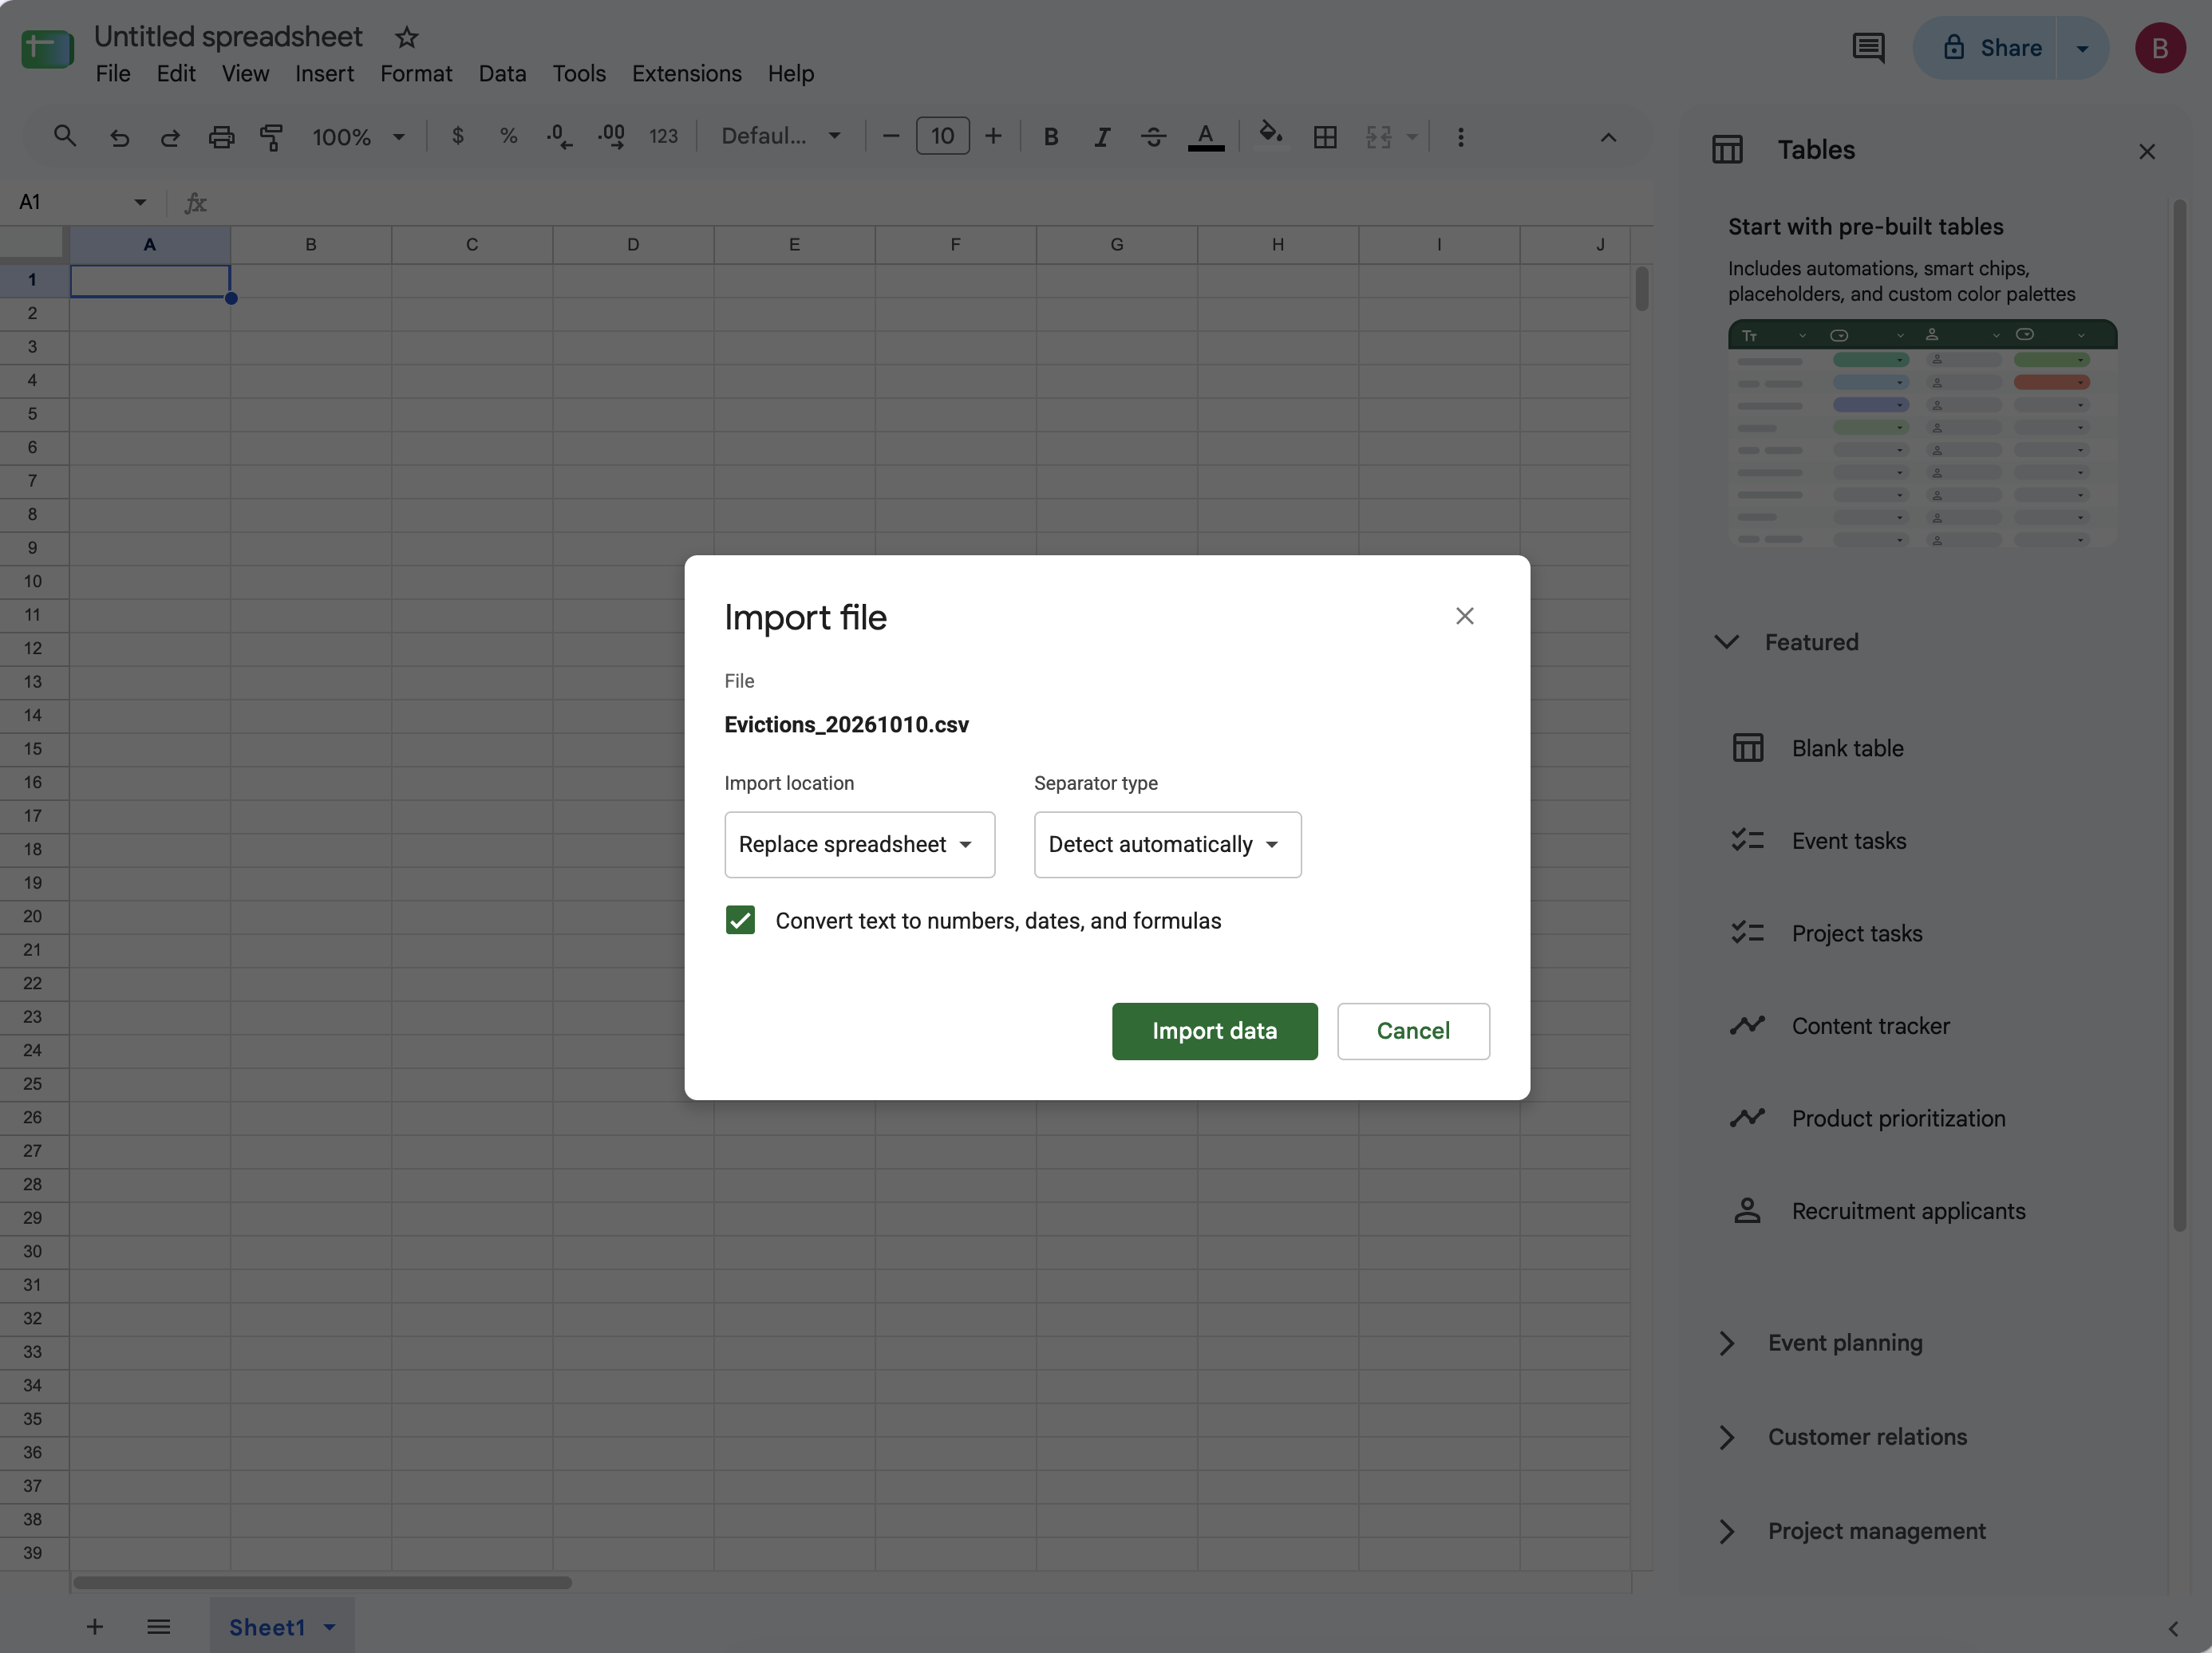Open the fill color bucket
Image resolution: width=2212 pixels, height=1653 pixels.
click(x=1270, y=134)
